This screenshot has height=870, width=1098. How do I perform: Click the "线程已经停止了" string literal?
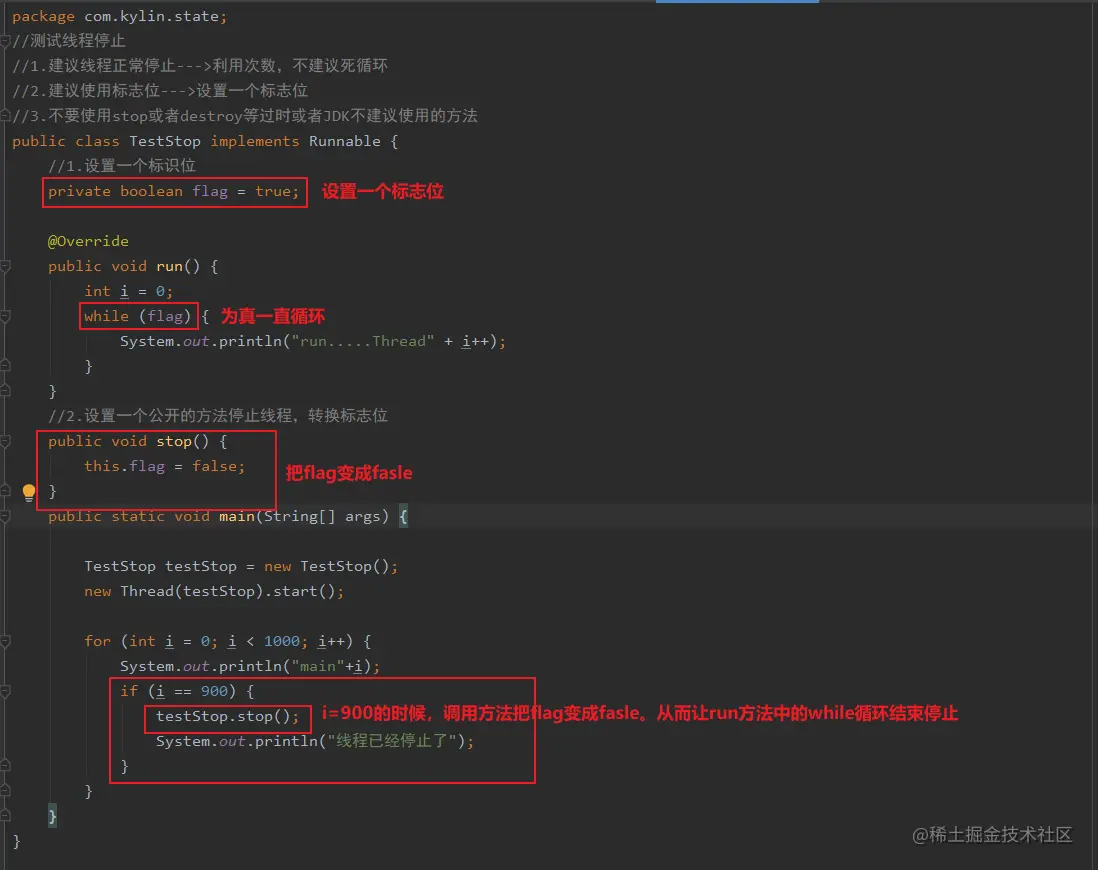(391, 741)
